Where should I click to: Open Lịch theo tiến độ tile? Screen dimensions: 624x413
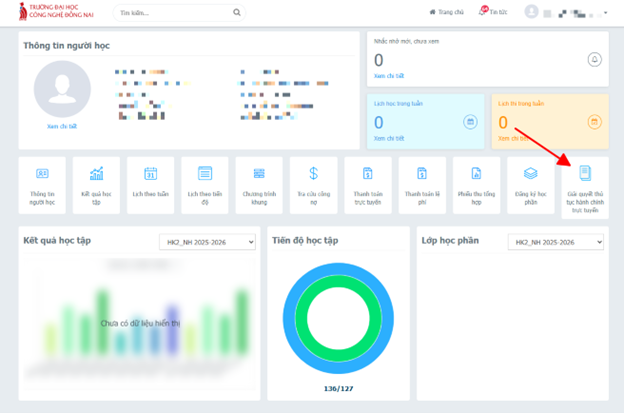[x=205, y=185]
